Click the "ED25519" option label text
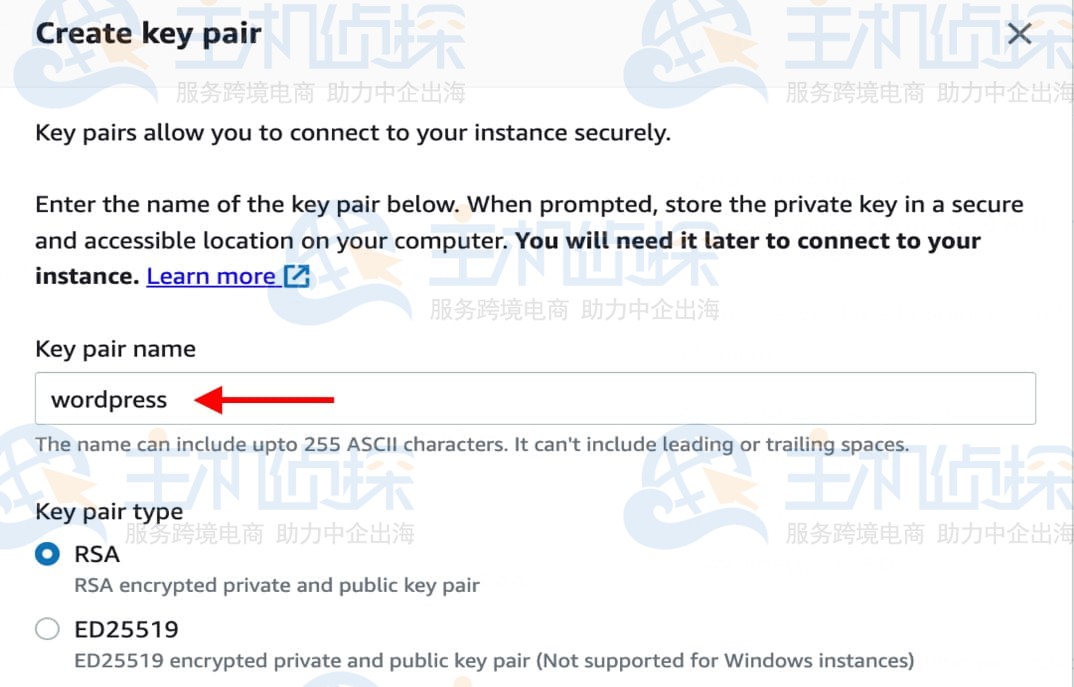 tap(126, 630)
